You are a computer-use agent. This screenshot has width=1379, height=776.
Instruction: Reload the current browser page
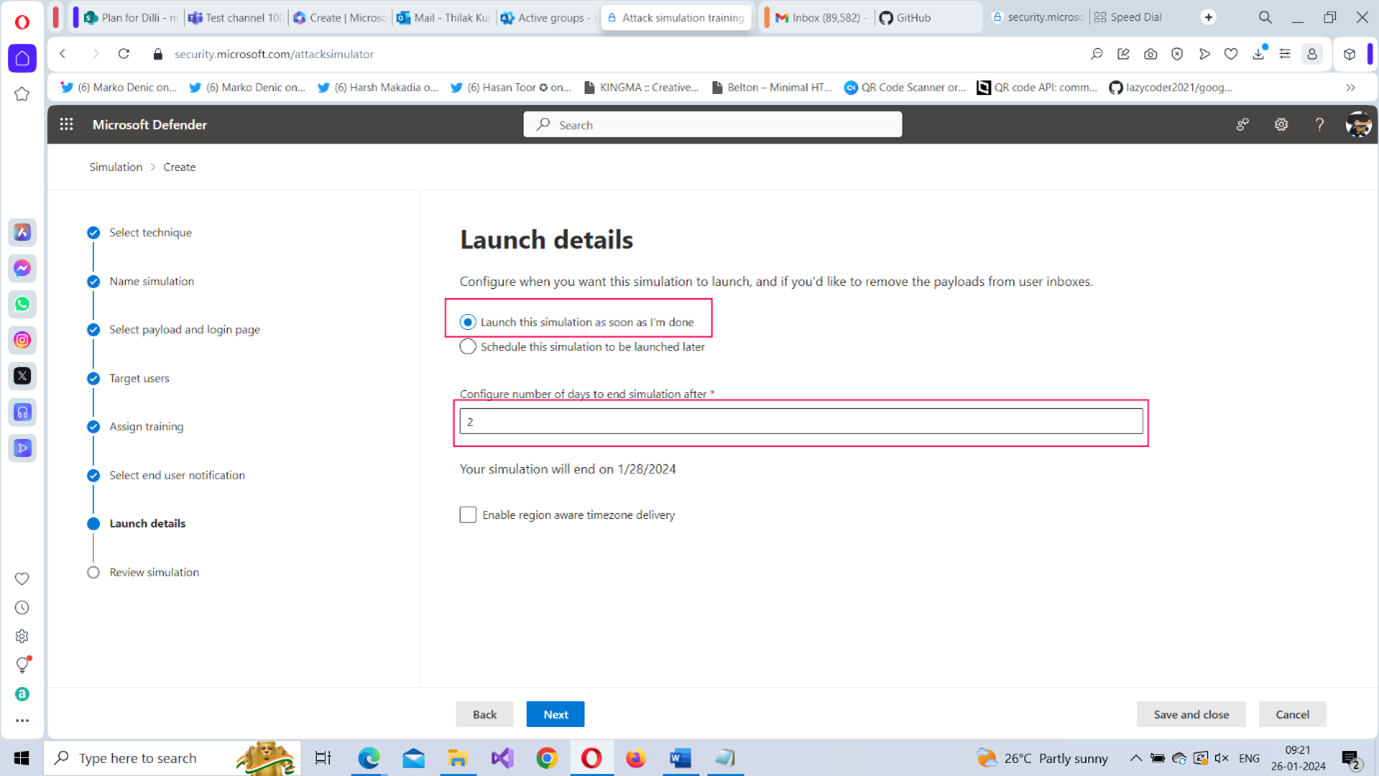[x=124, y=54]
